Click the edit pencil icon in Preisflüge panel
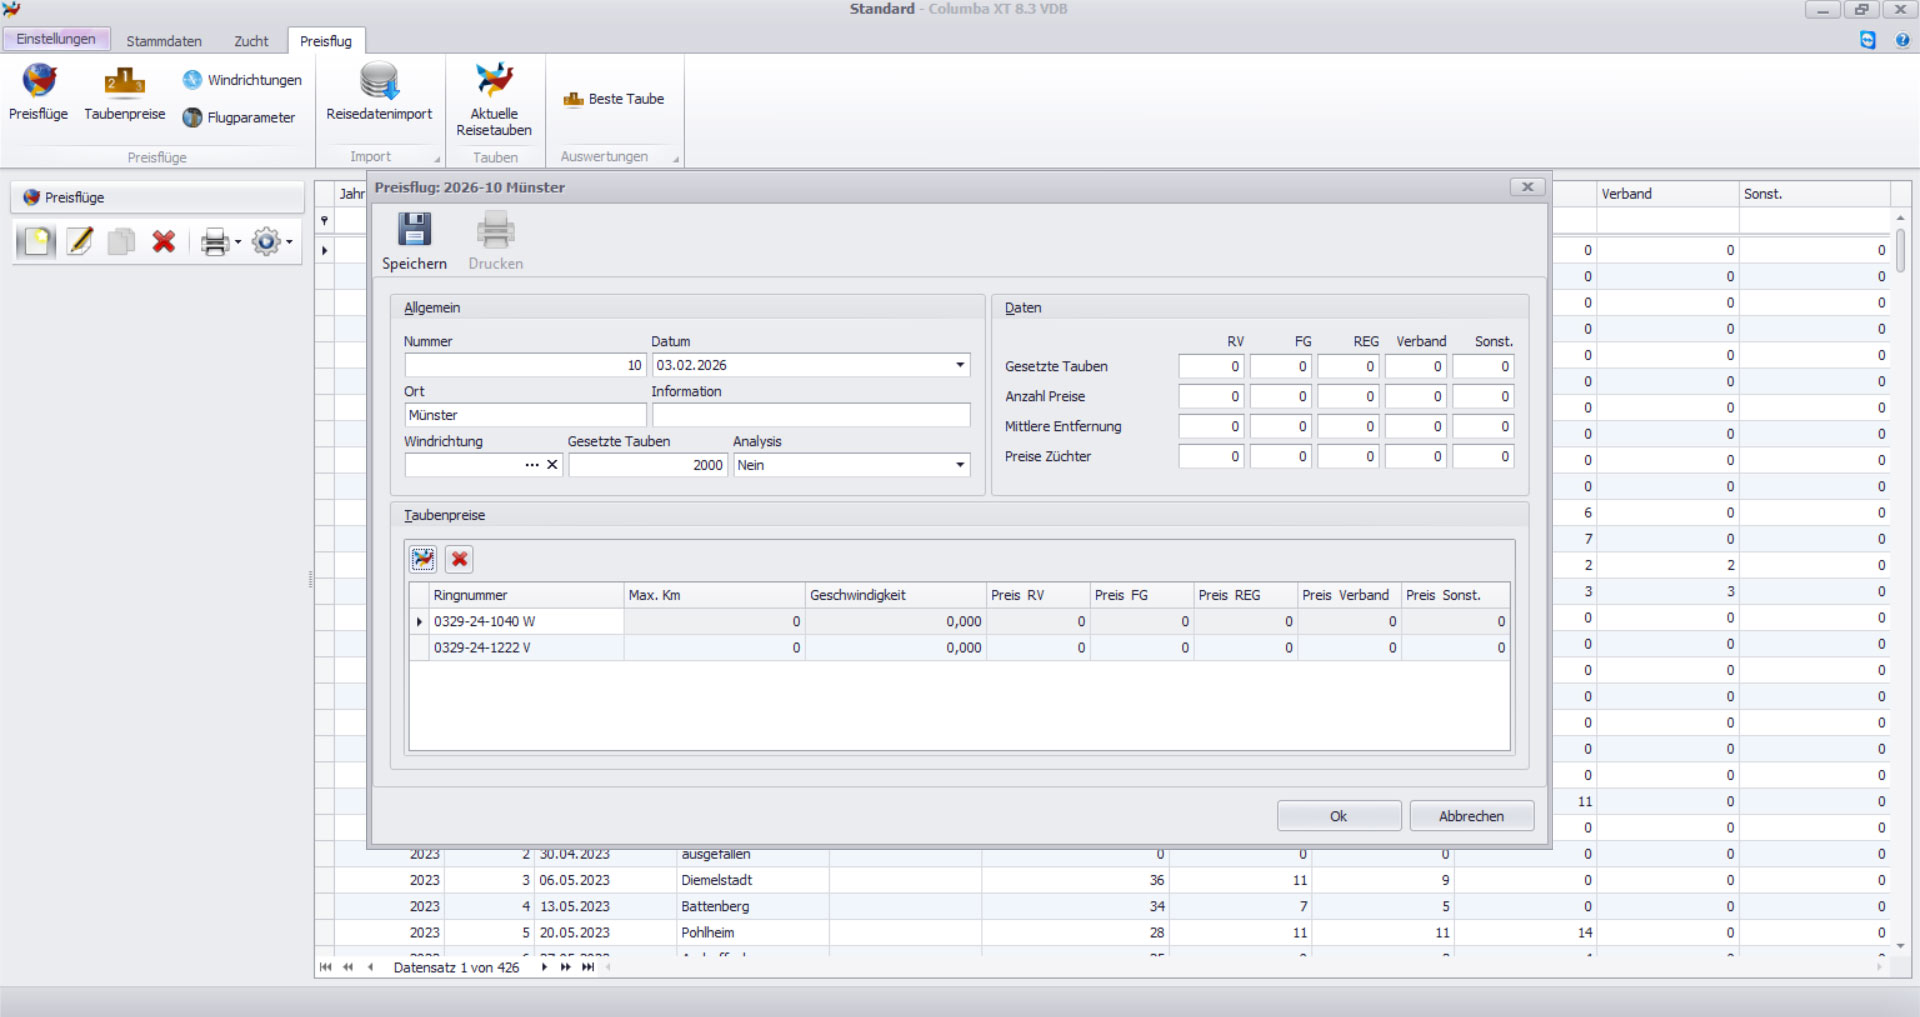 pos(80,241)
